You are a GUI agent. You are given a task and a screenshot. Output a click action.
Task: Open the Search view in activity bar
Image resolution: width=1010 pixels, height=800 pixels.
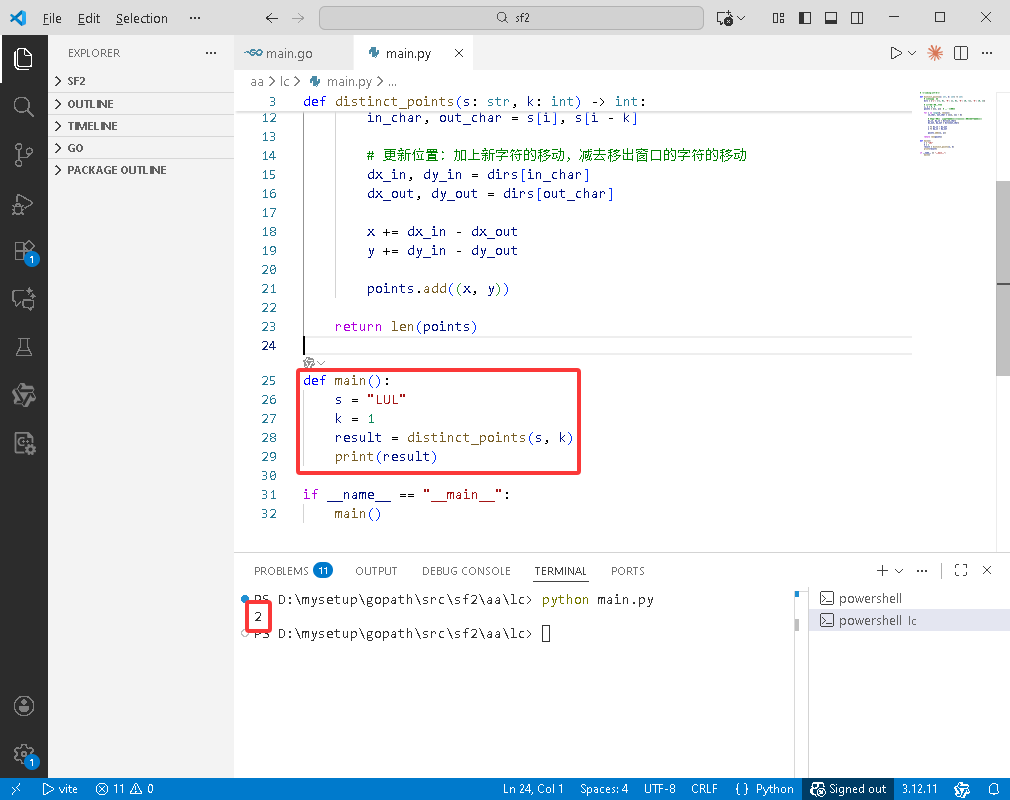[x=23, y=107]
